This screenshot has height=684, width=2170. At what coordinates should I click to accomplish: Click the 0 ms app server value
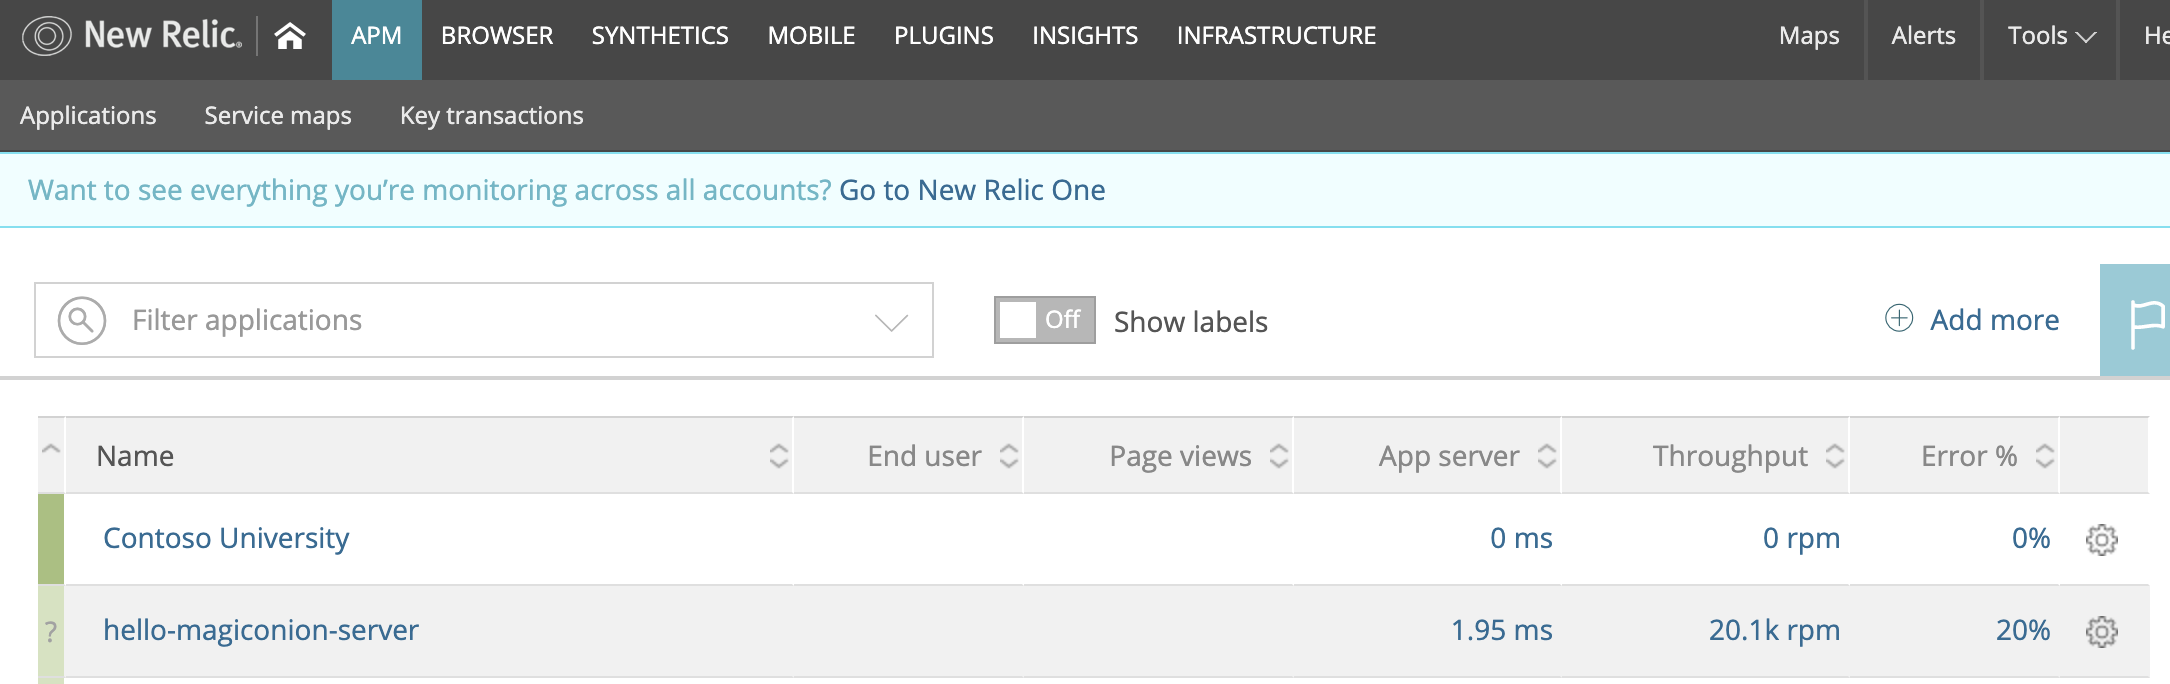(x=1521, y=538)
